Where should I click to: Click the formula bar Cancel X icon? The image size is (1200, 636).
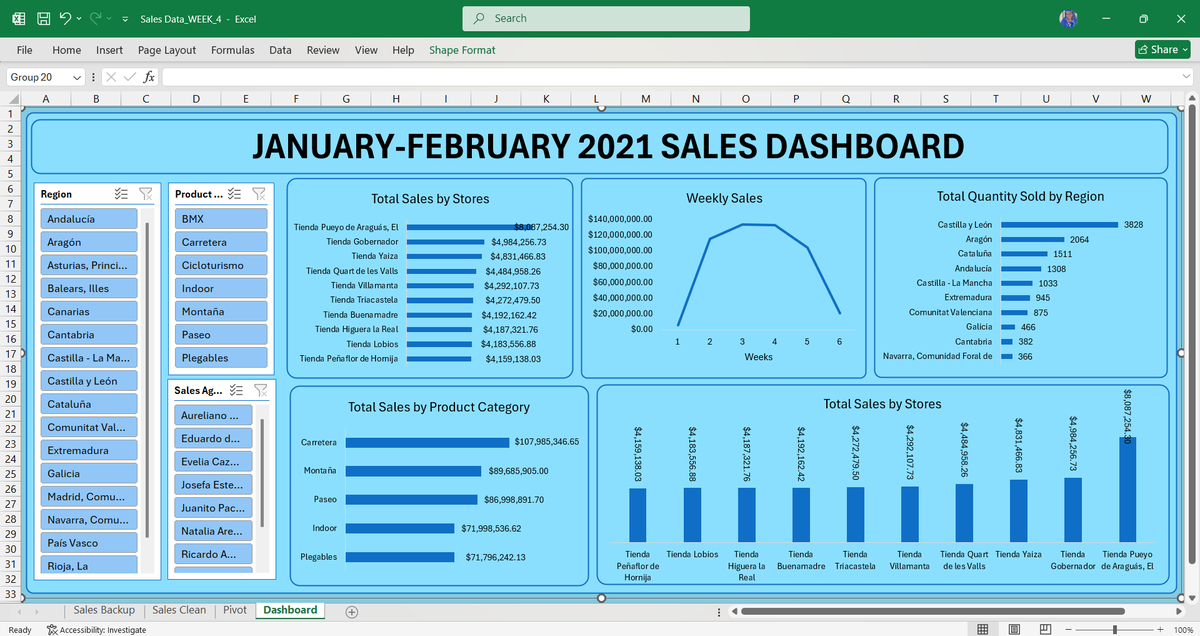[111, 77]
